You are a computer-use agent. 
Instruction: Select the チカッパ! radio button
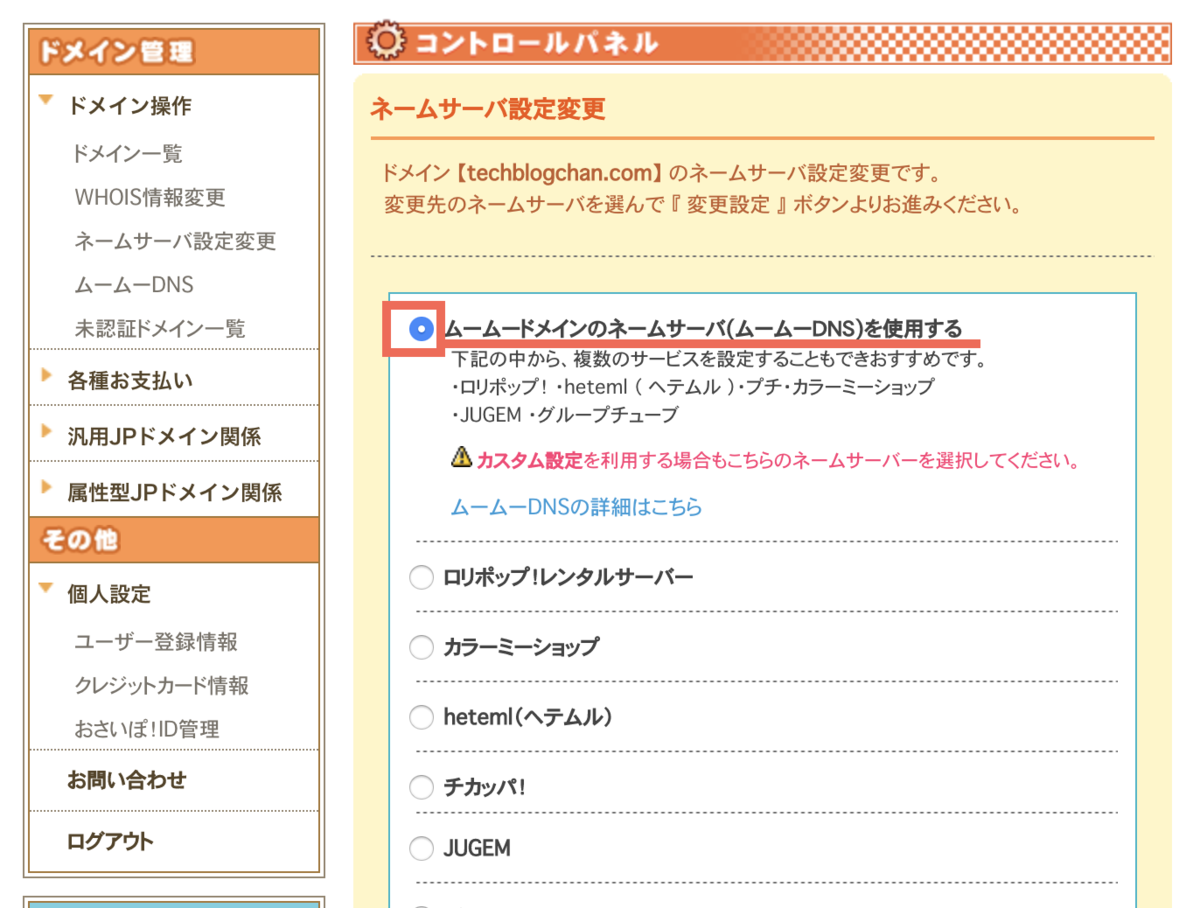(421, 787)
